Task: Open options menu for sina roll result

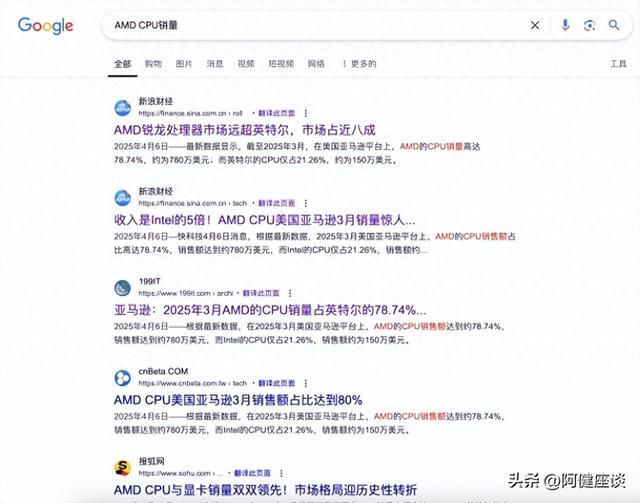Action: [306, 113]
